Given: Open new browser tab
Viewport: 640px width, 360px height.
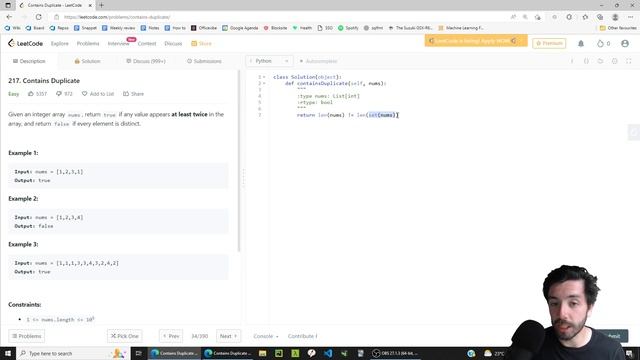Looking at the screenshot, I should (101, 5).
